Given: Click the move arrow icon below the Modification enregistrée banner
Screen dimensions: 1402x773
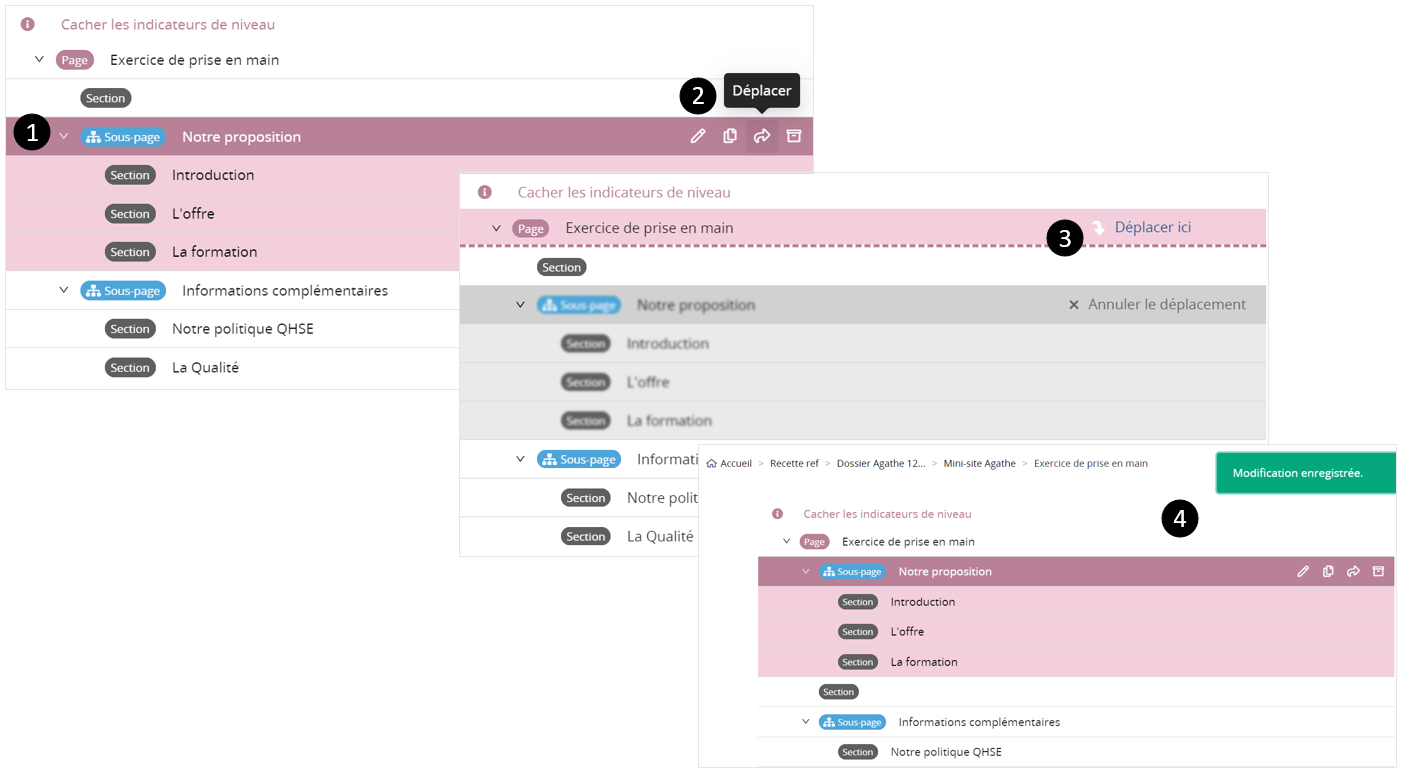Looking at the screenshot, I should 1353,571.
